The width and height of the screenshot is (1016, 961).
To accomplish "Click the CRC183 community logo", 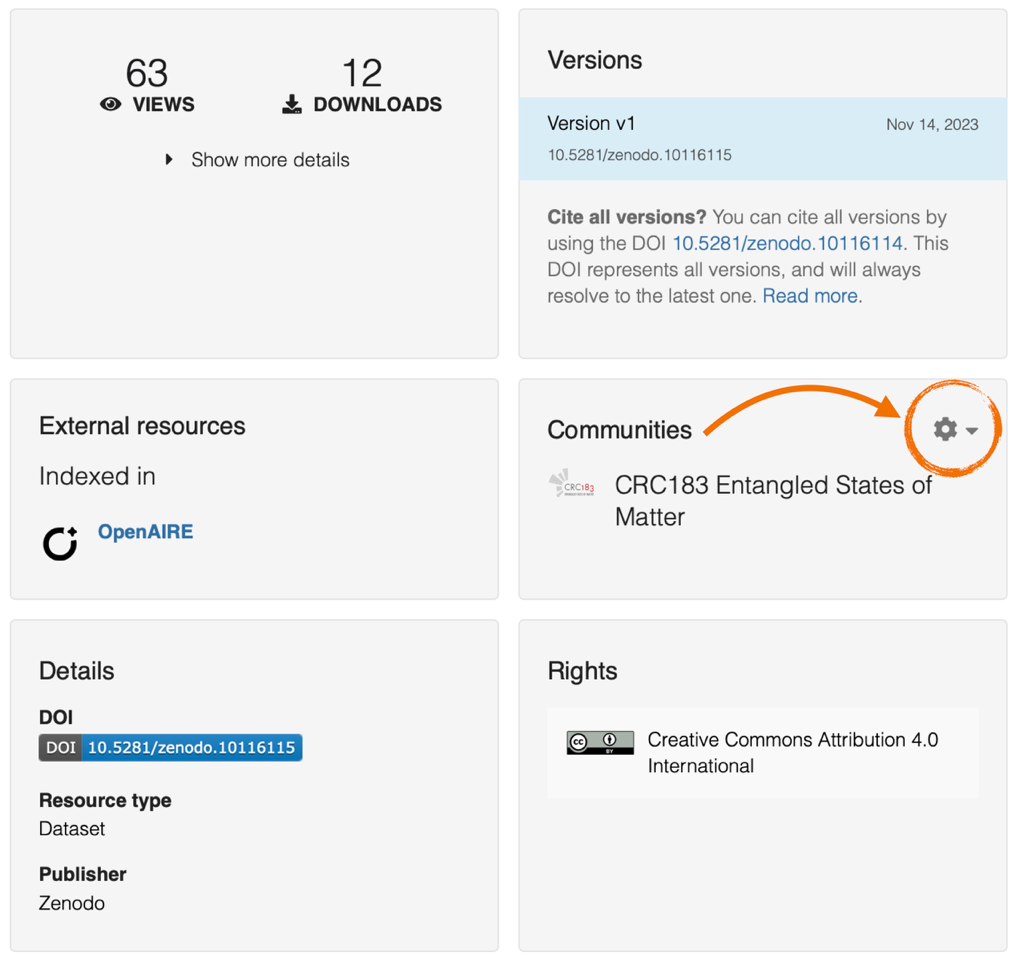I will point(572,484).
